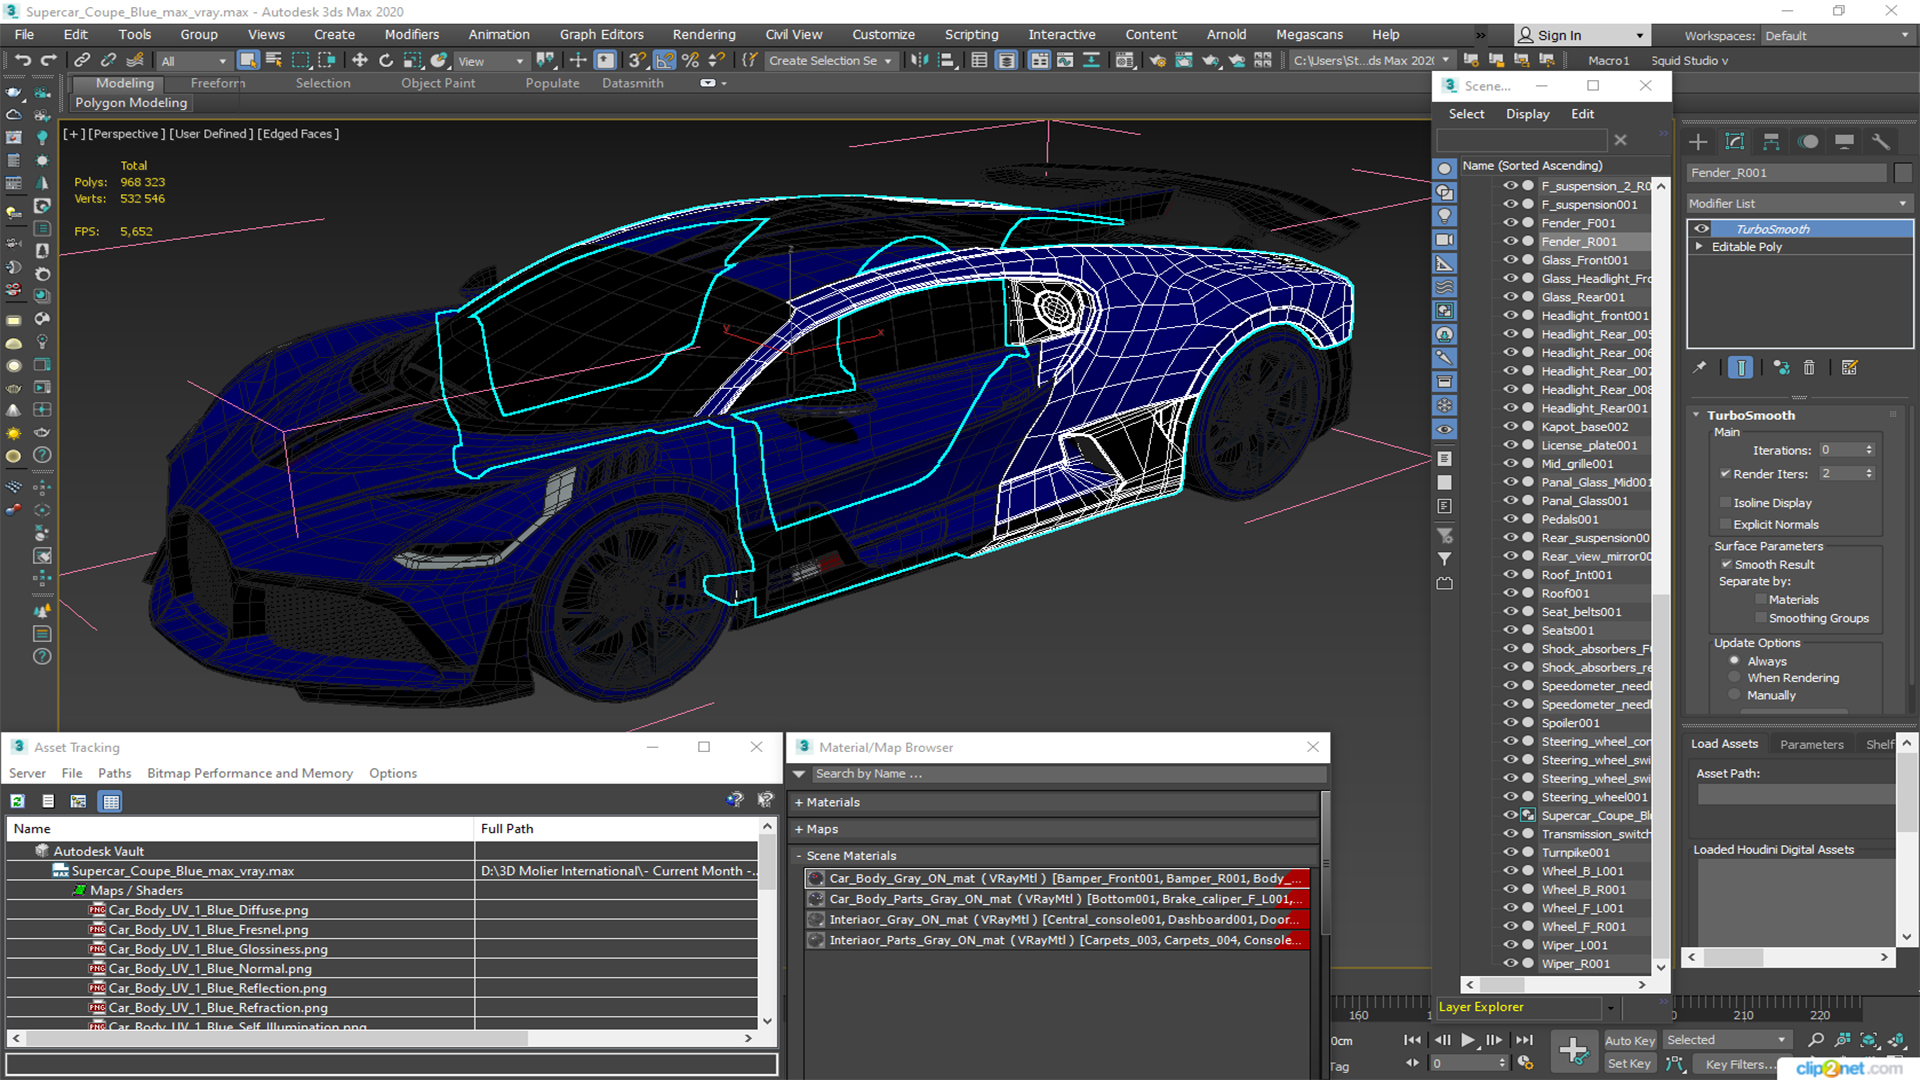Open the Utilities wrench tab
Viewport: 1920px width, 1080px height.
point(1881,141)
